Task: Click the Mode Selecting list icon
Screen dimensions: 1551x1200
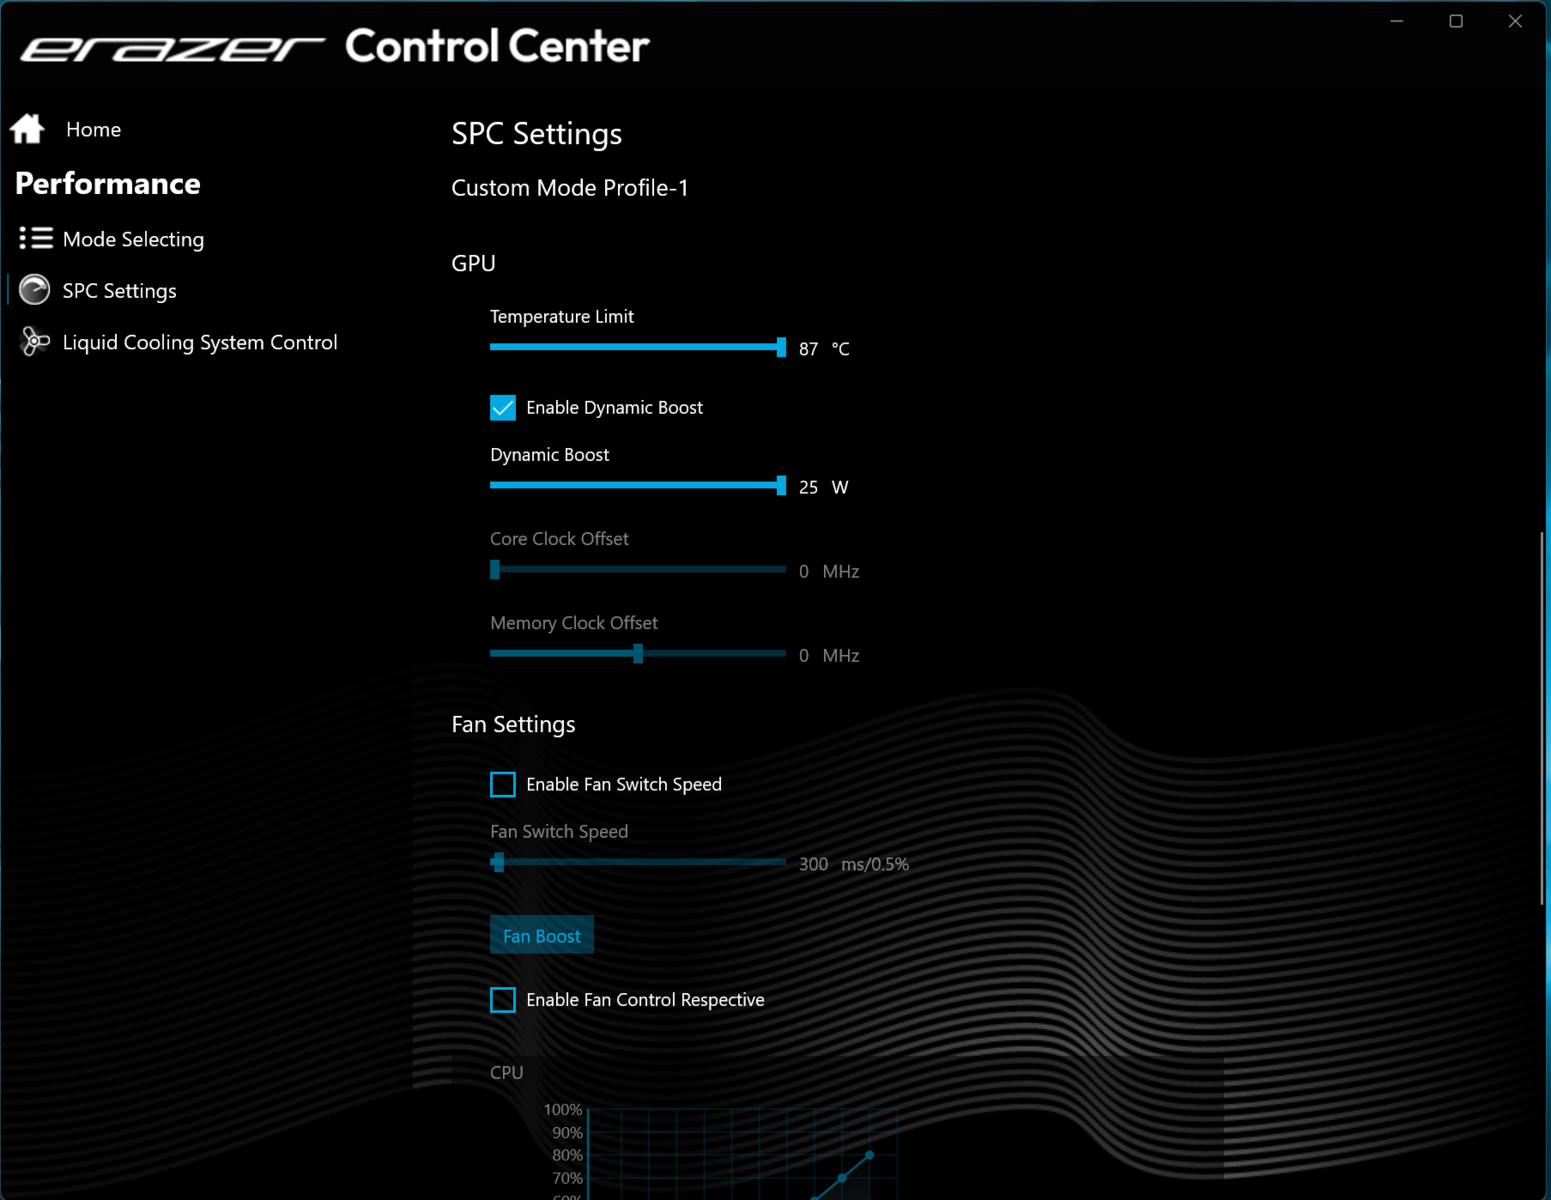Action: [x=35, y=238]
